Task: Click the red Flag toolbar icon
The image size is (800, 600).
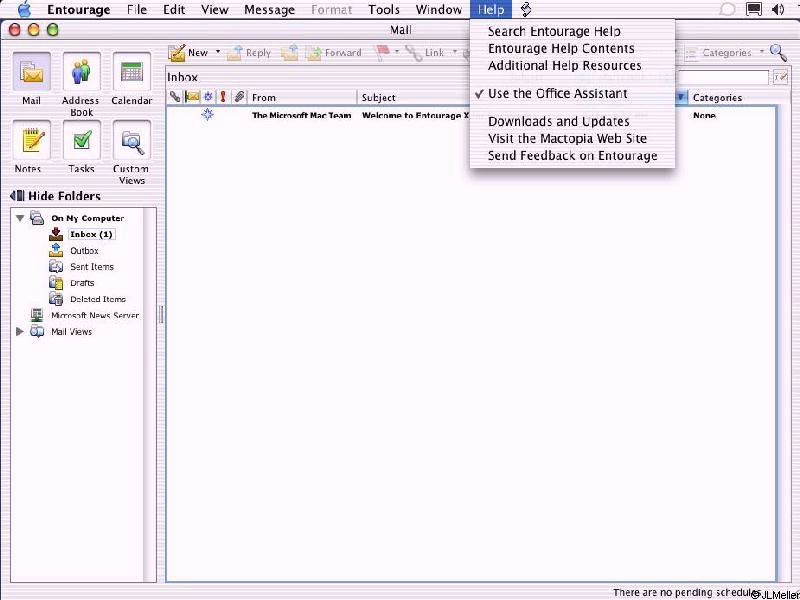Action: [383, 53]
